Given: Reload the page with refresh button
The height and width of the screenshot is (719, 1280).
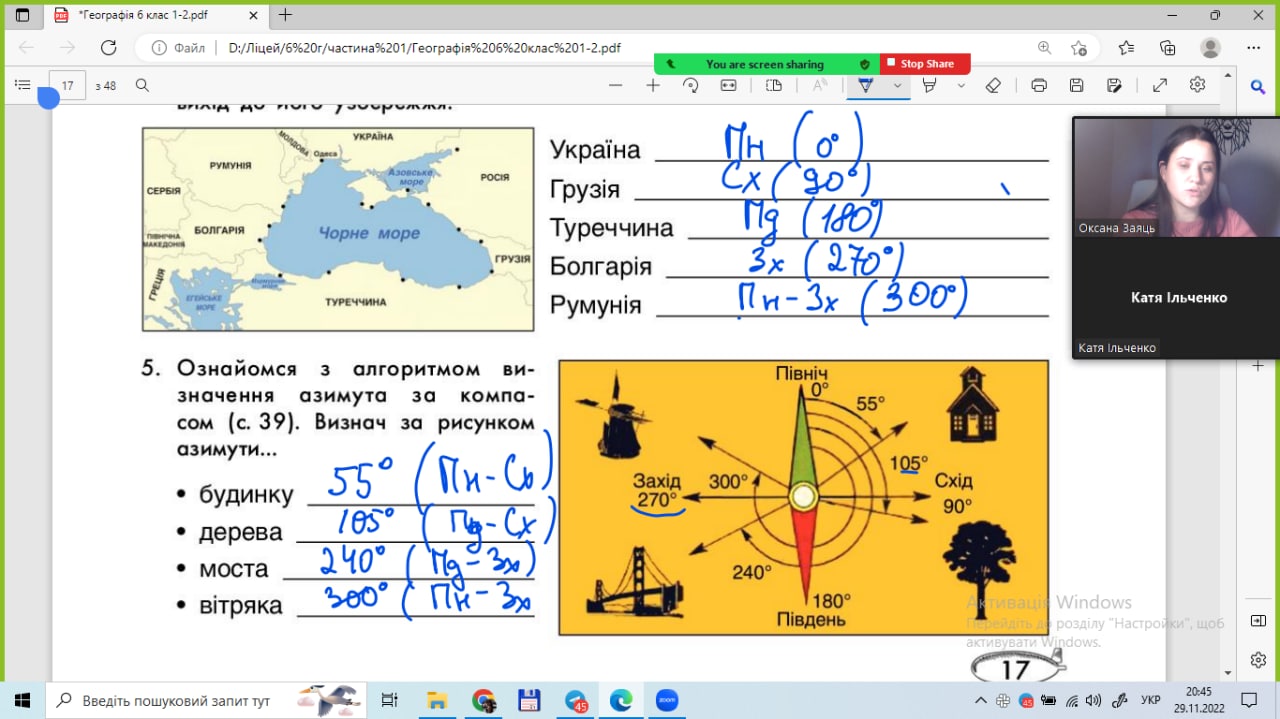Looking at the screenshot, I should 109,47.
